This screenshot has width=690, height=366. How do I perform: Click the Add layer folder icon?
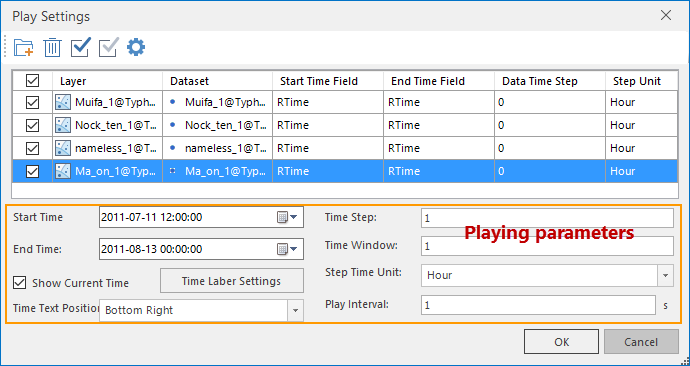point(23,47)
